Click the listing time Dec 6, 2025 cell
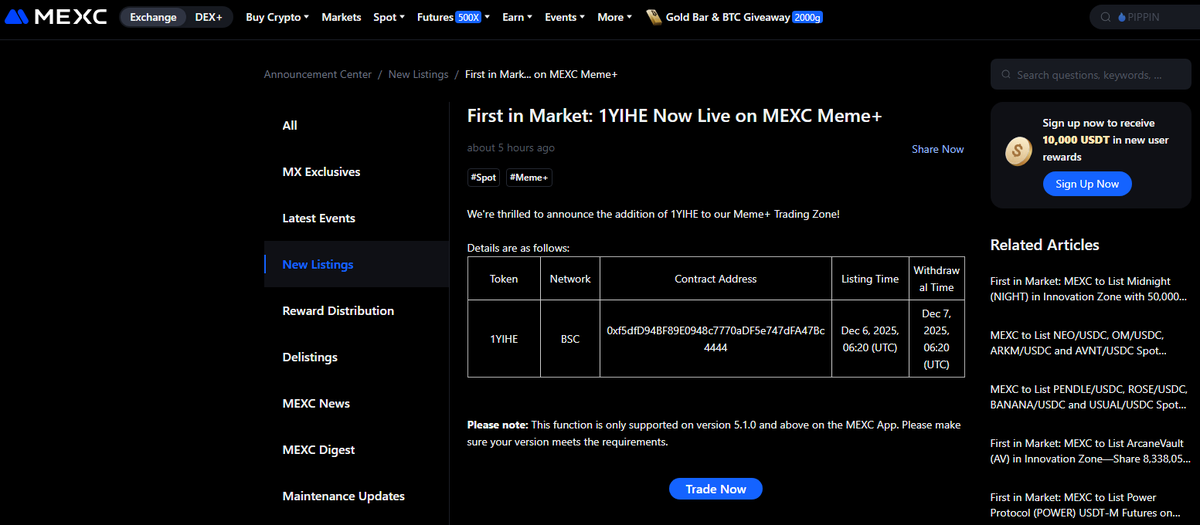1200x525 pixels. pos(870,339)
